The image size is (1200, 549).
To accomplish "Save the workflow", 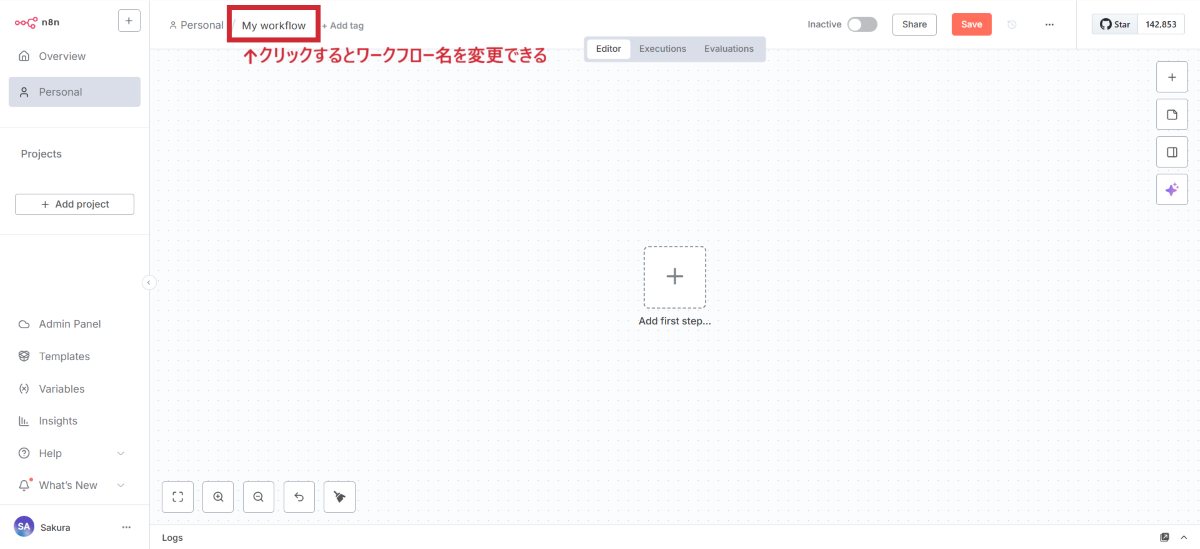I will [971, 24].
